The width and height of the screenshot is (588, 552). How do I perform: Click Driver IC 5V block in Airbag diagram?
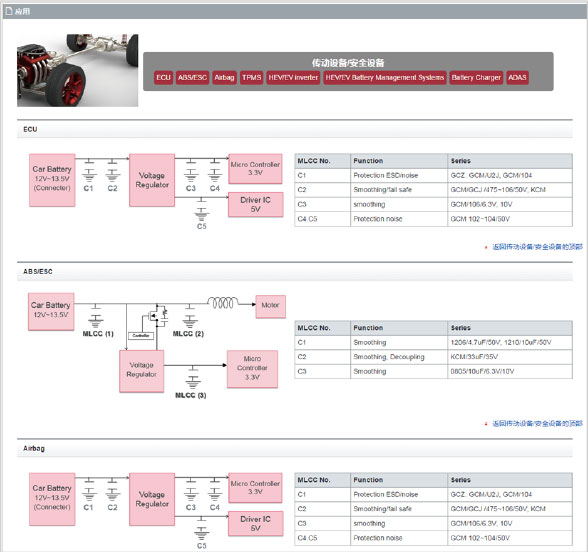[x=256, y=524]
